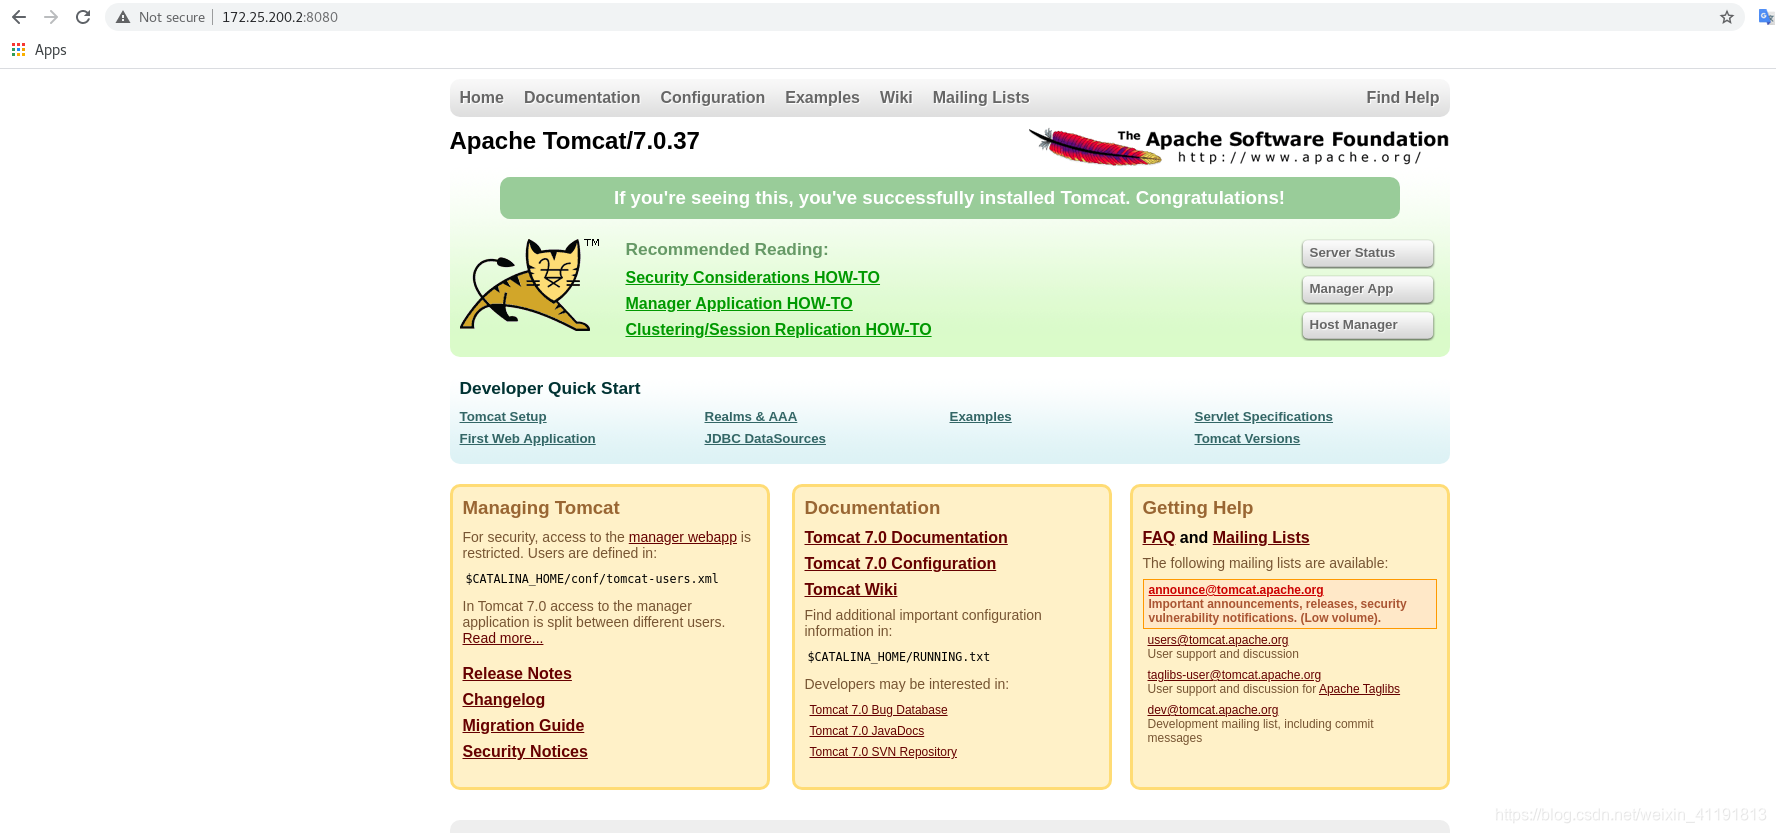Open the Home nav item
Screen dimensions: 1776x833
click(481, 97)
